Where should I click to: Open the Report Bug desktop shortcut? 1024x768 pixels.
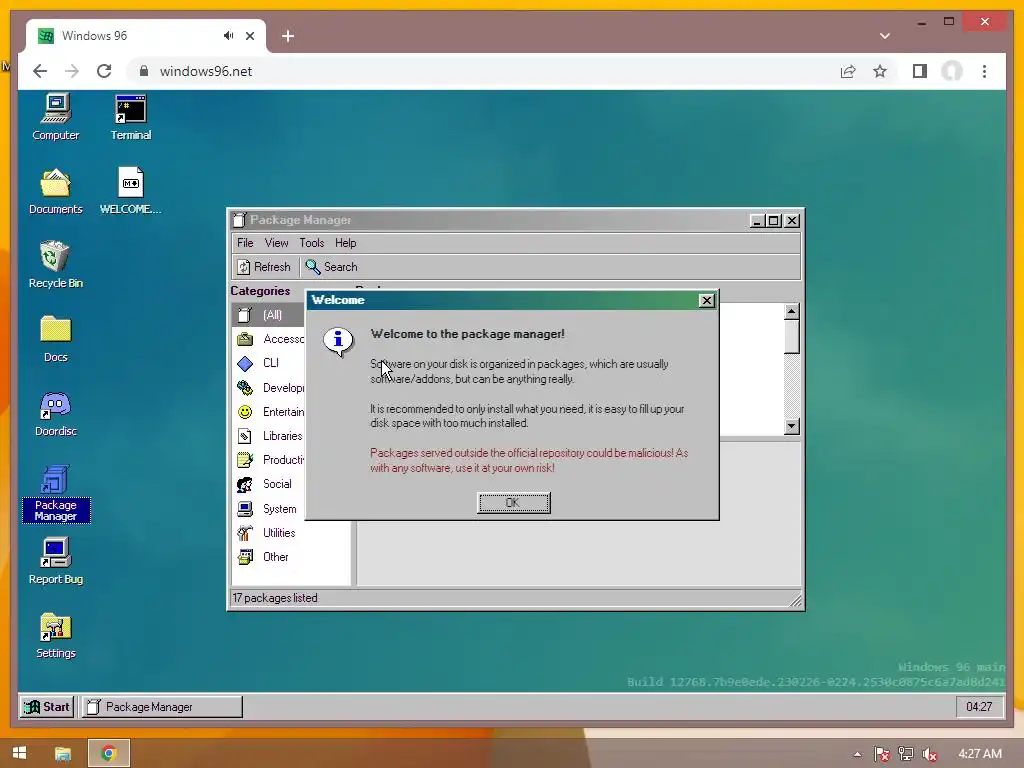point(56,561)
